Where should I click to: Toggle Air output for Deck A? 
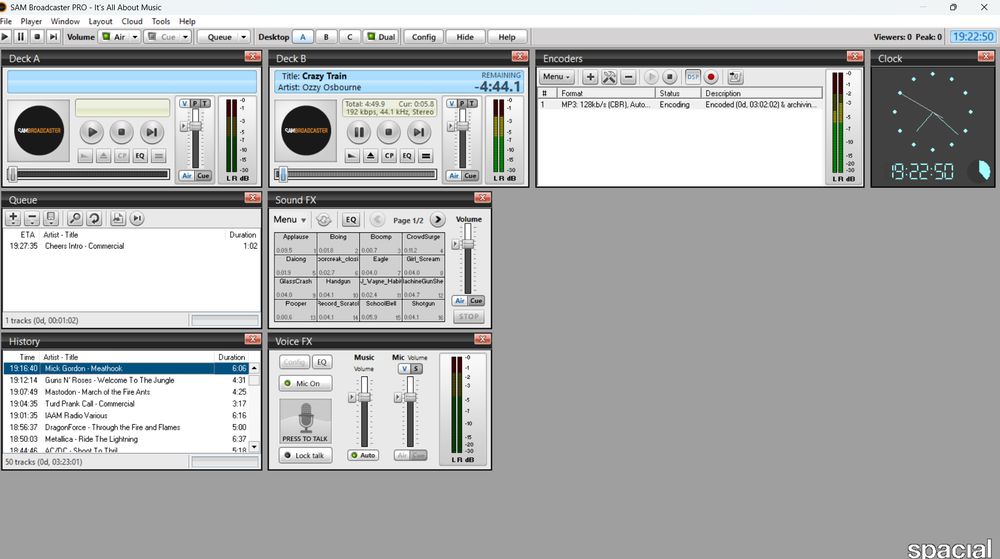[186, 176]
